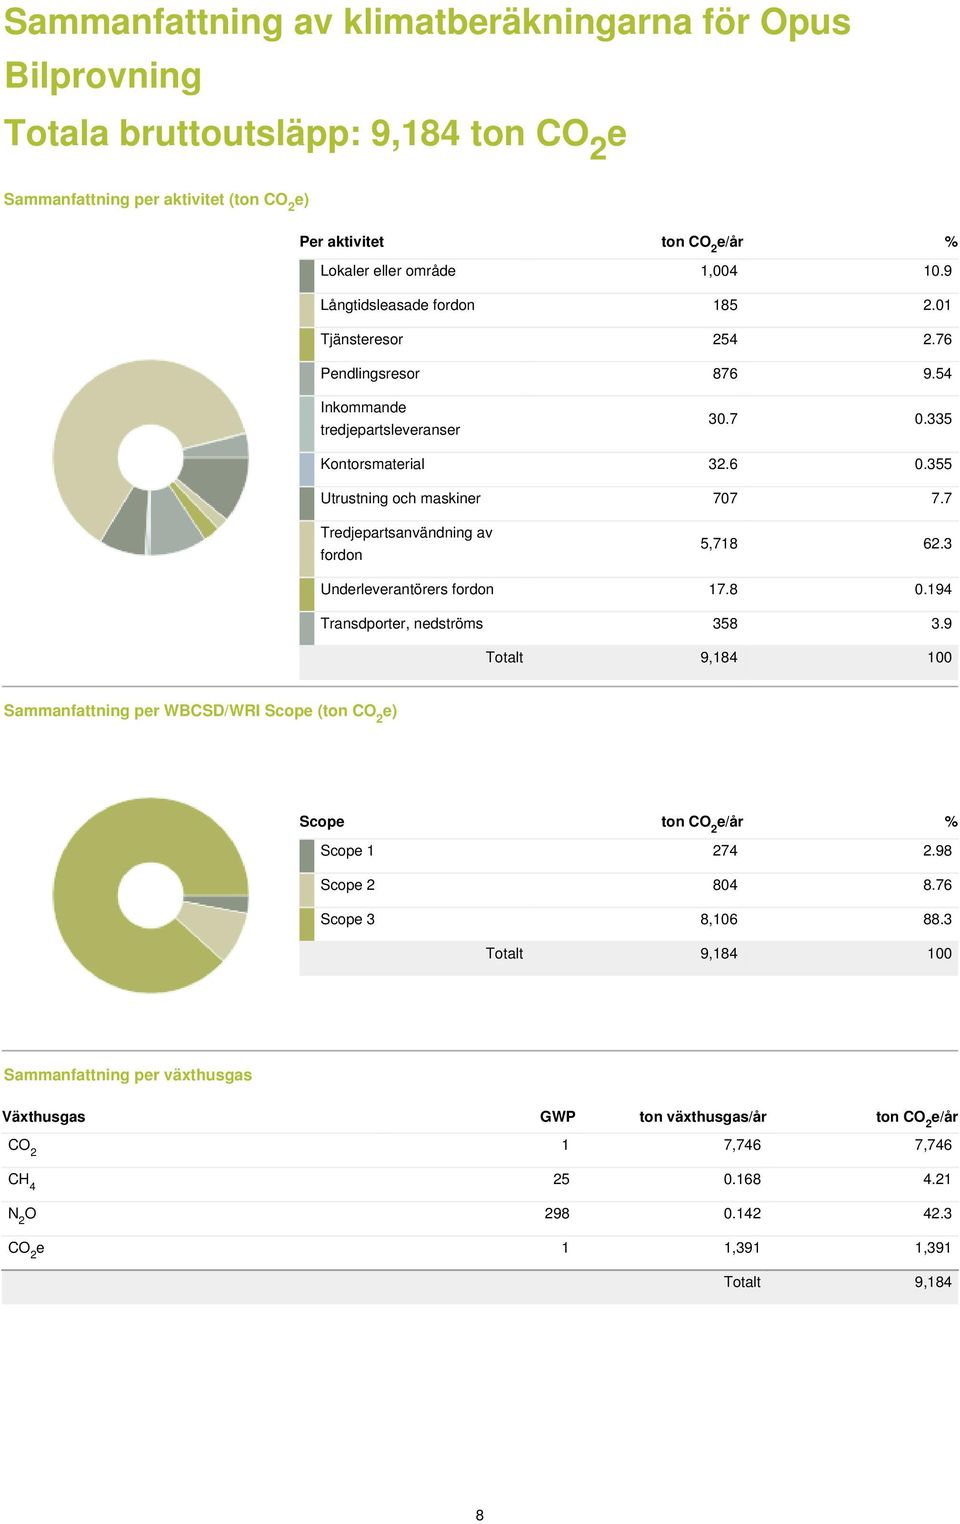960x1524 pixels.
Task: Click the 'Sammanfattning per WBCSD/WRI Scope' heading
Action: point(200,712)
